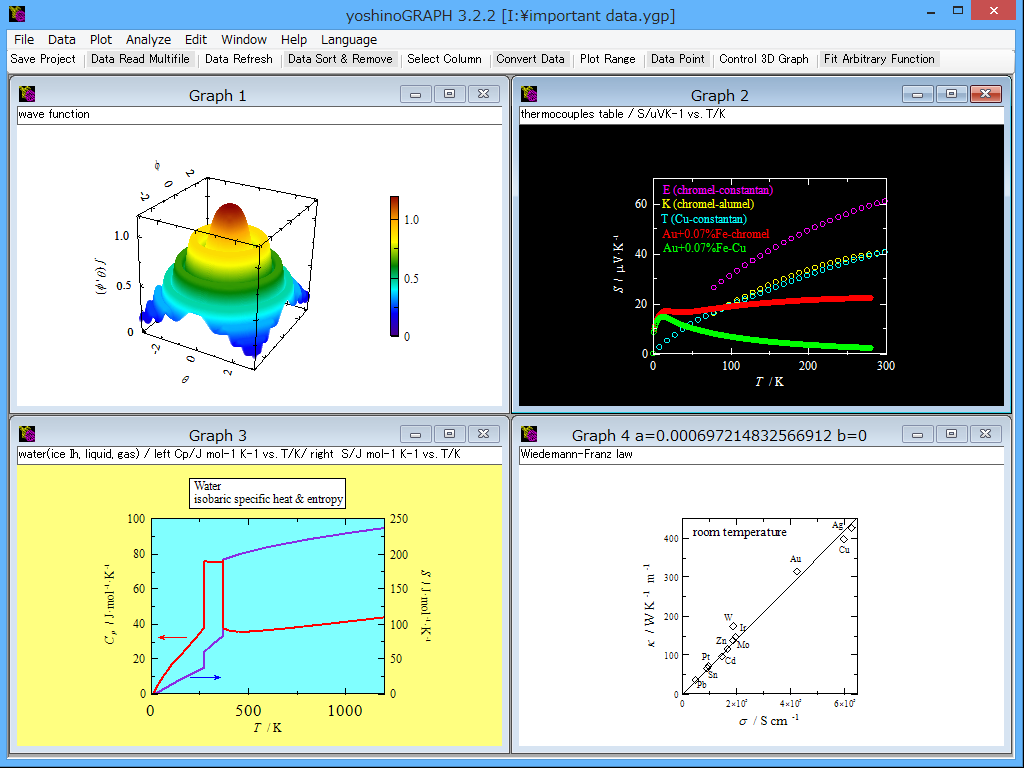Click the 'Au' data point label in Graph 4

(795, 559)
